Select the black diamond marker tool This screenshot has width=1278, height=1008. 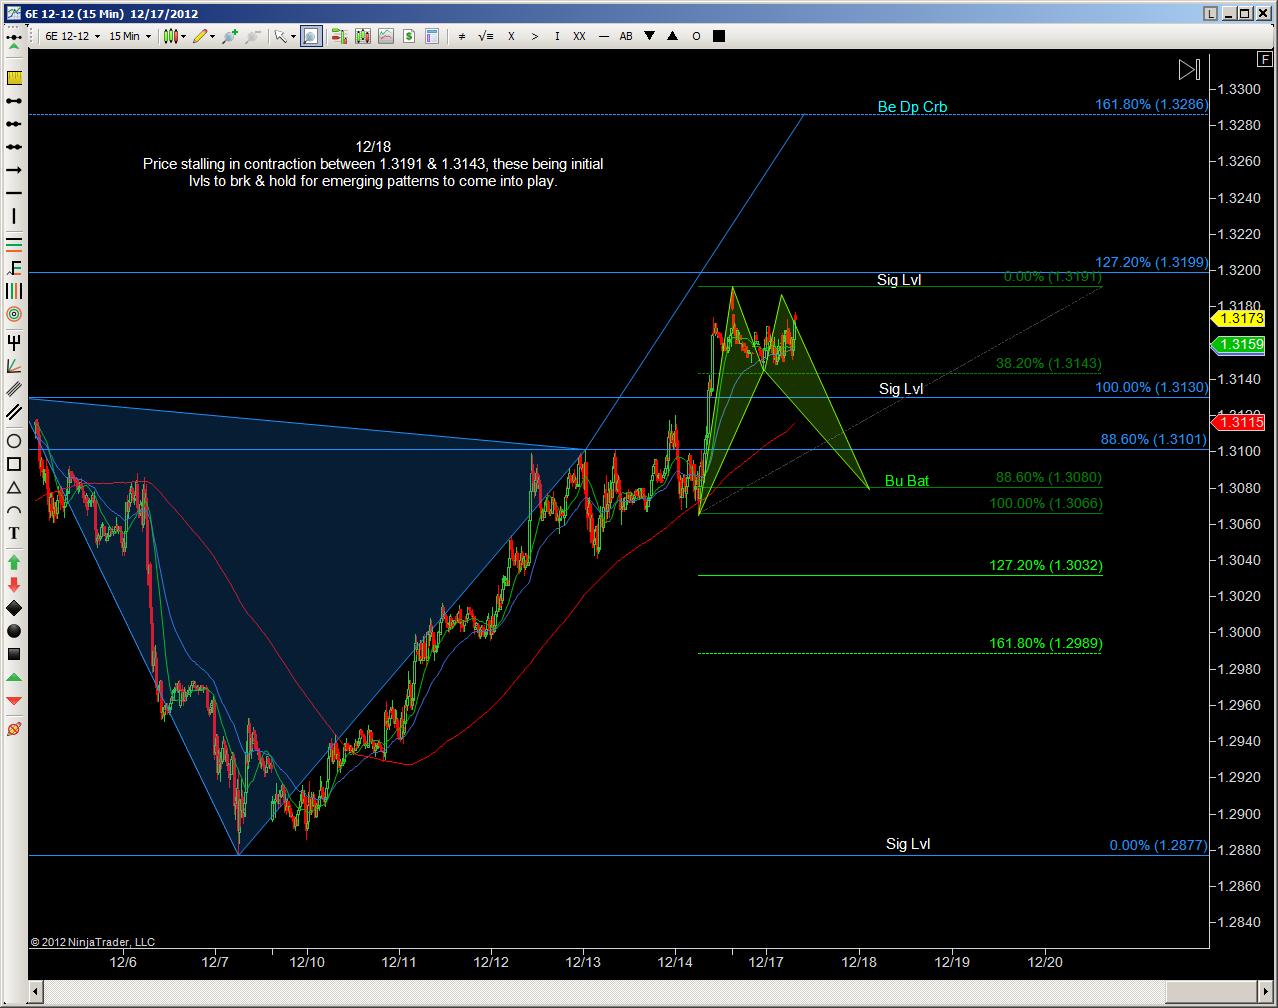[14, 608]
